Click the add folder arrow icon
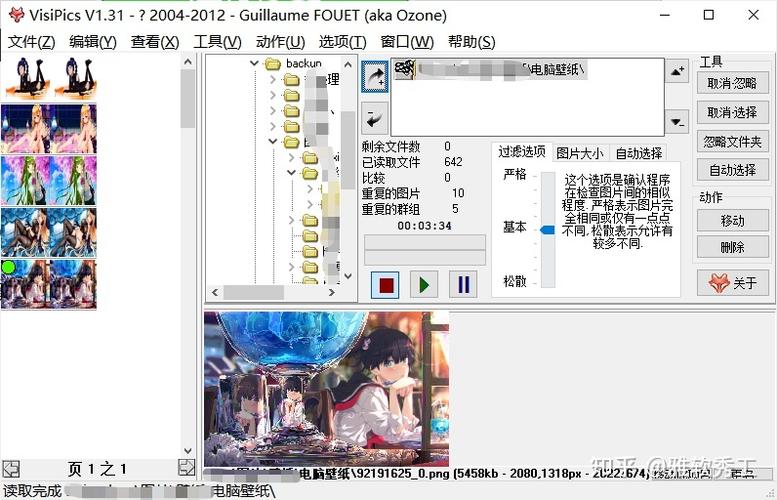The image size is (777, 500). tap(375, 76)
